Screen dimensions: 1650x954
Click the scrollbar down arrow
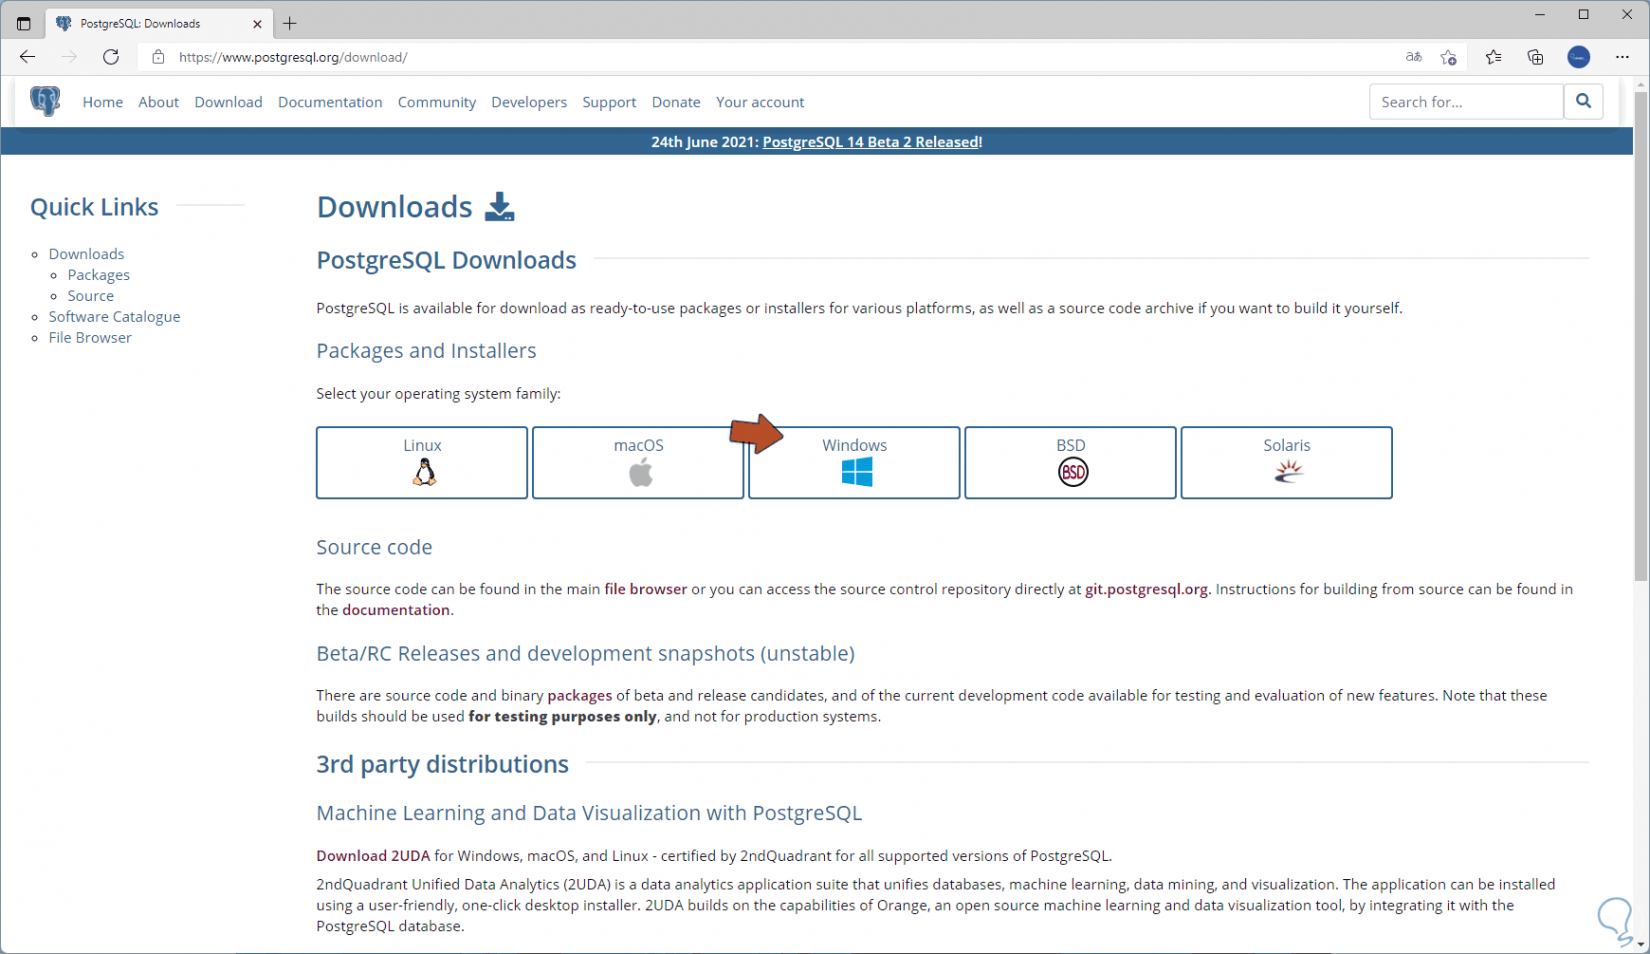pyautogui.click(x=1641, y=944)
